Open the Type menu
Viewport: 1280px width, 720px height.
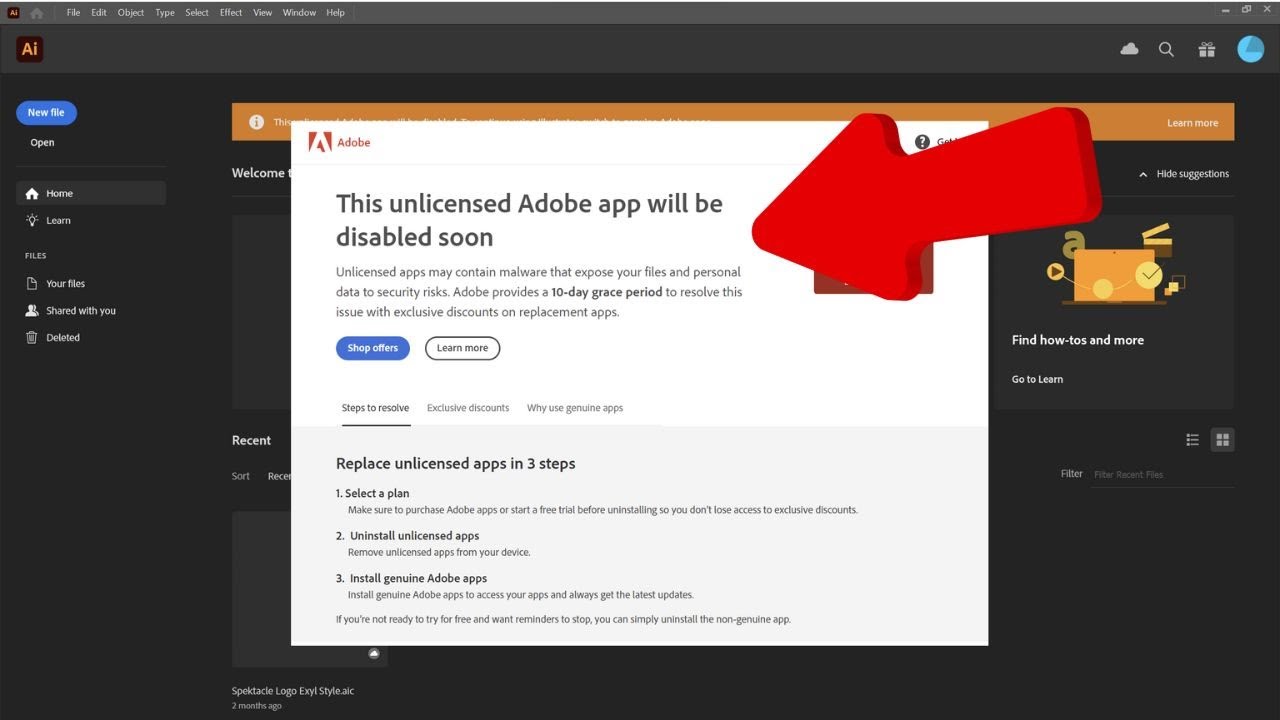(165, 13)
